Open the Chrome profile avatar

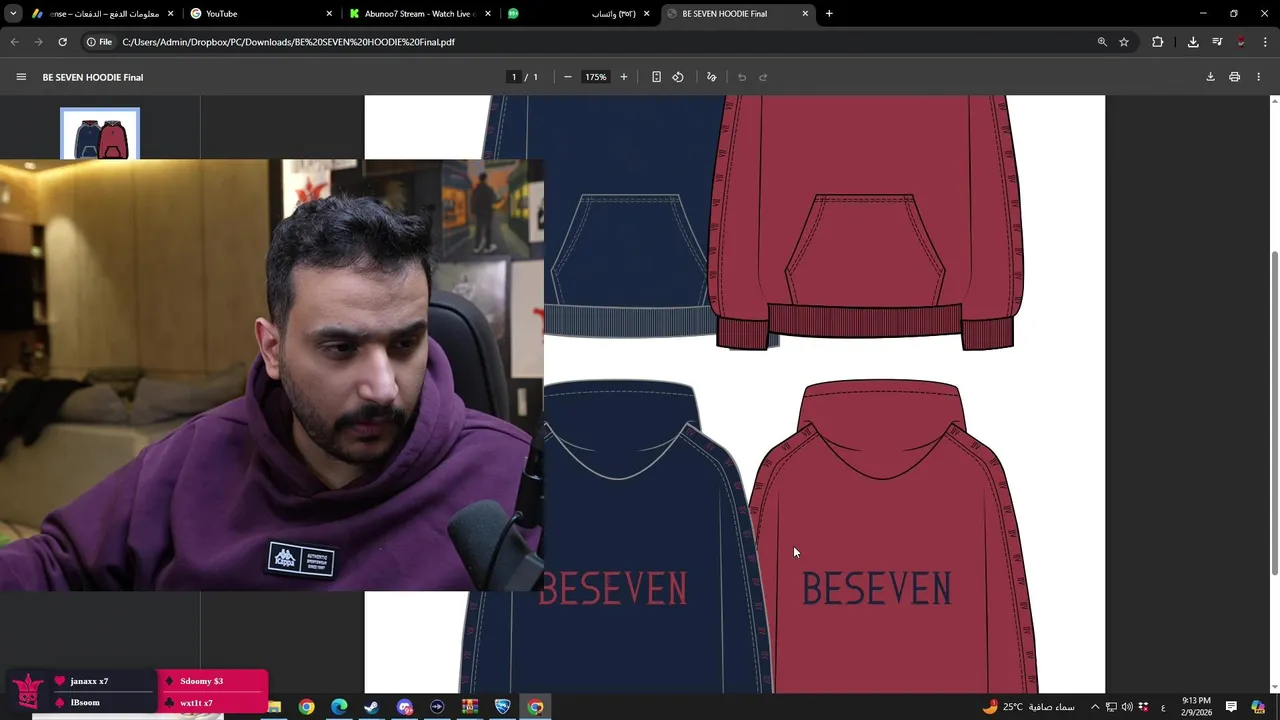[x=1241, y=42]
